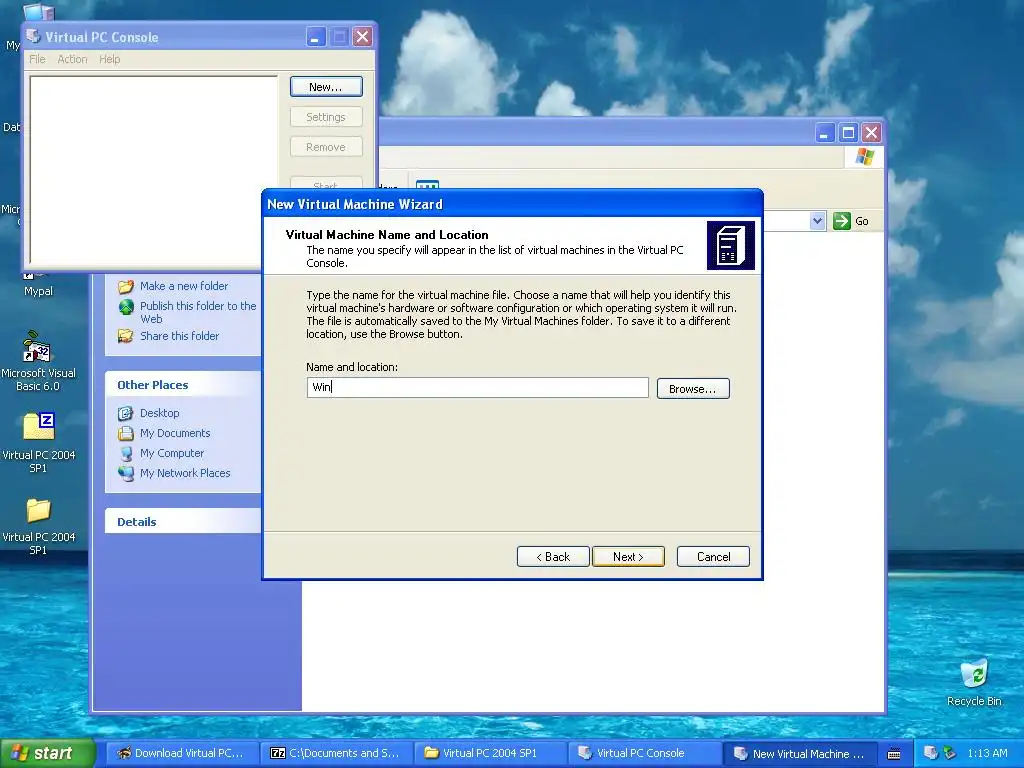Click the Share this folder icon
This screenshot has height=768, width=1024.
(126, 336)
